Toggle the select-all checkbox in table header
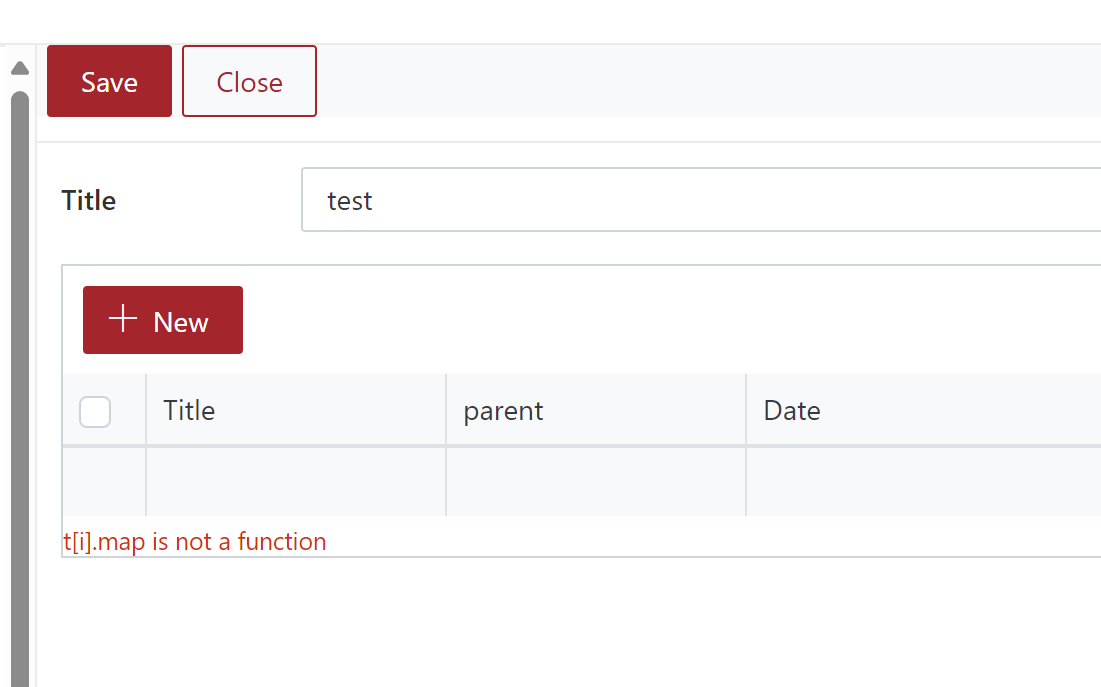This screenshot has width=1101, height=687. (x=95, y=411)
